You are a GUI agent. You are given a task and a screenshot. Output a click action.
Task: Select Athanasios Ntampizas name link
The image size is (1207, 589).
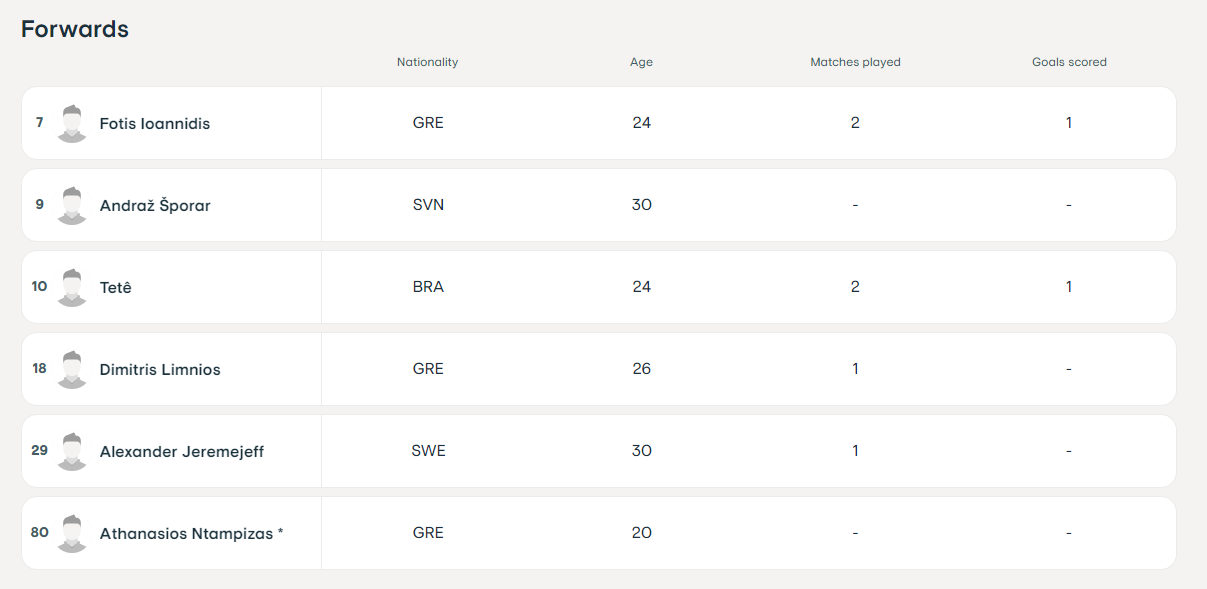point(187,533)
